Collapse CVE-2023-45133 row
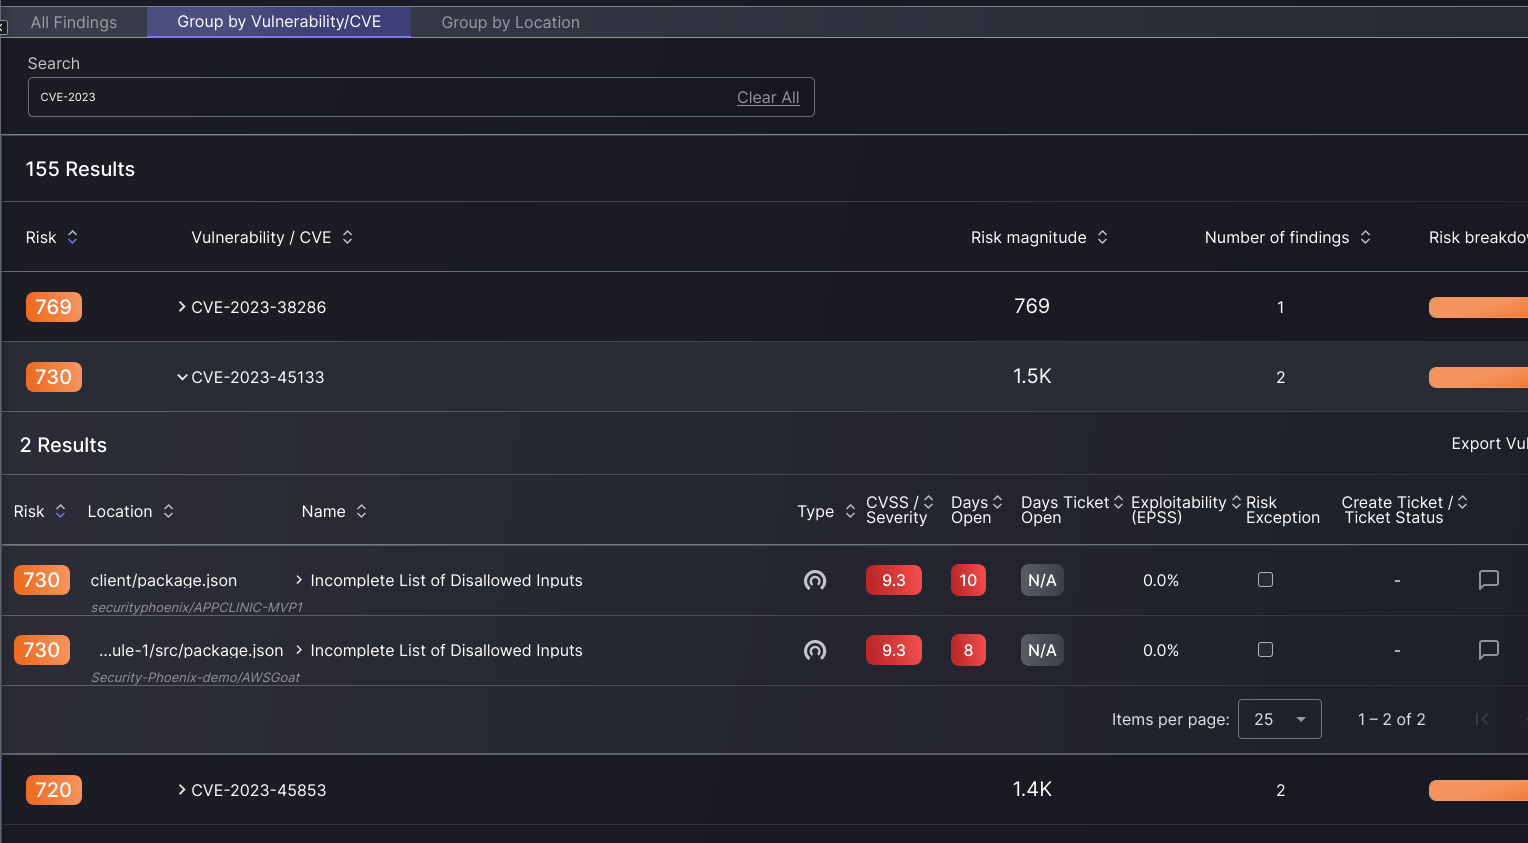The image size is (1528, 843). pyautogui.click(x=182, y=377)
